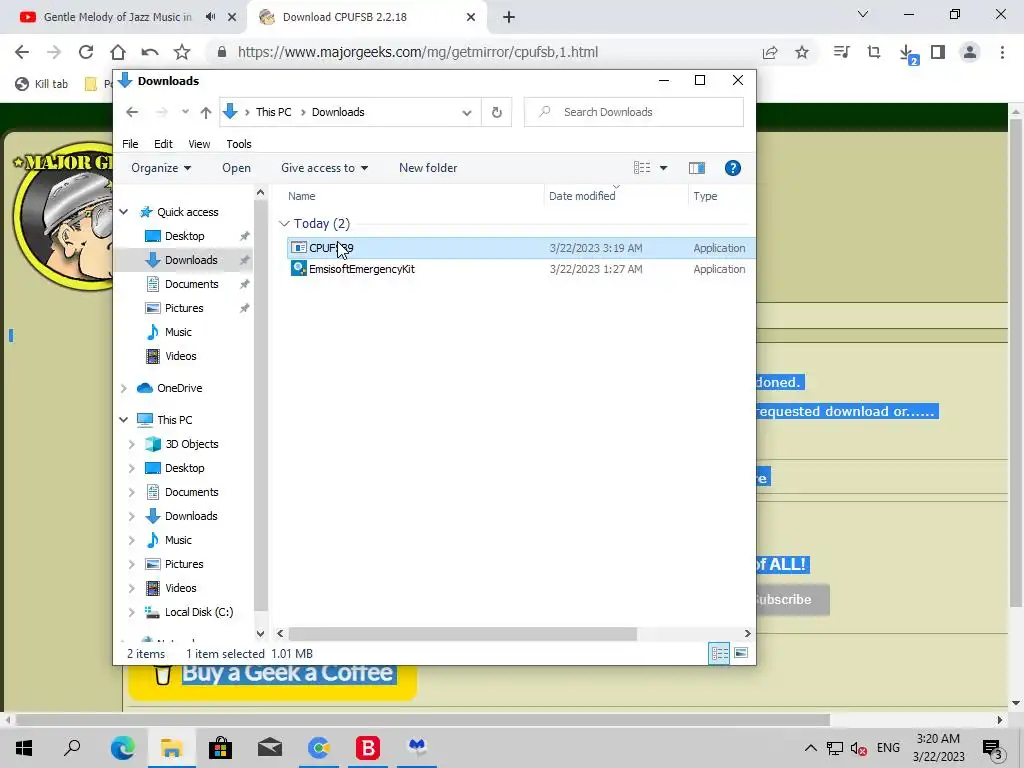Go to the Chrome home page icon
This screenshot has height=768, width=1024.
click(x=118, y=52)
